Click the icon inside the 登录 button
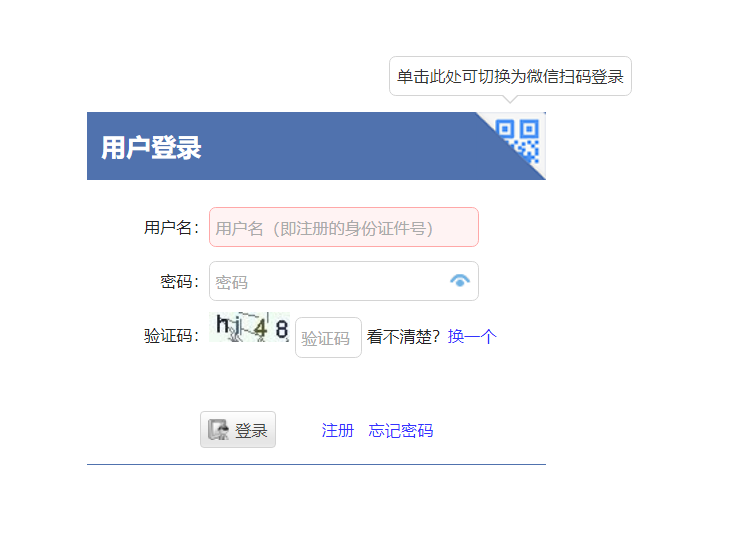Viewport: 752px width, 547px height. 218,430
